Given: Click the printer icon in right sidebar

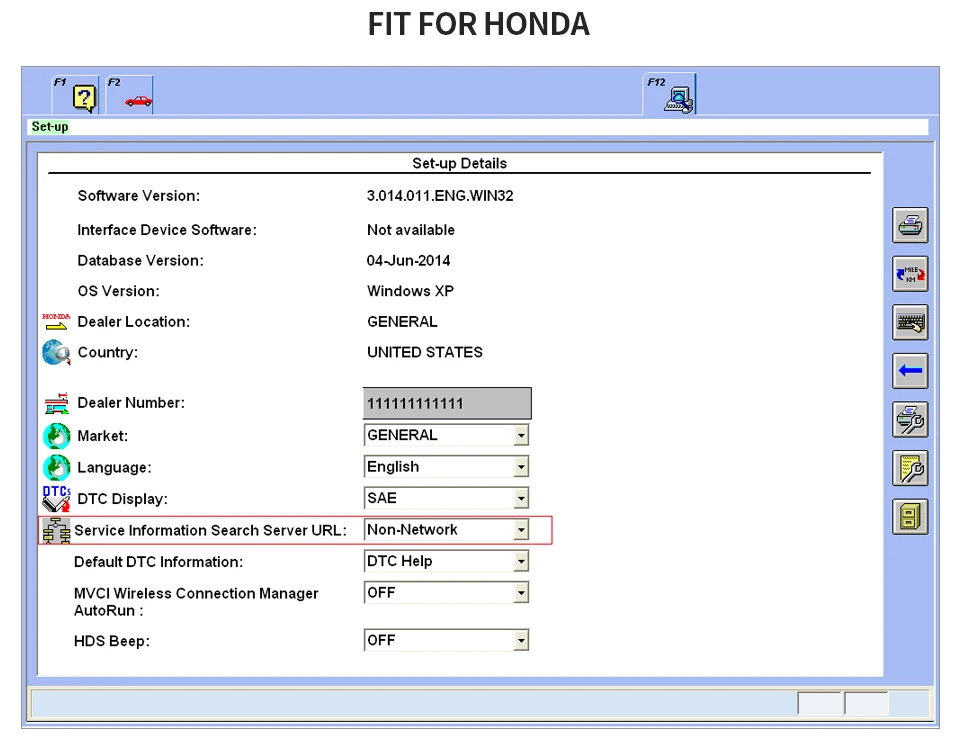Looking at the screenshot, I should (x=910, y=225).
